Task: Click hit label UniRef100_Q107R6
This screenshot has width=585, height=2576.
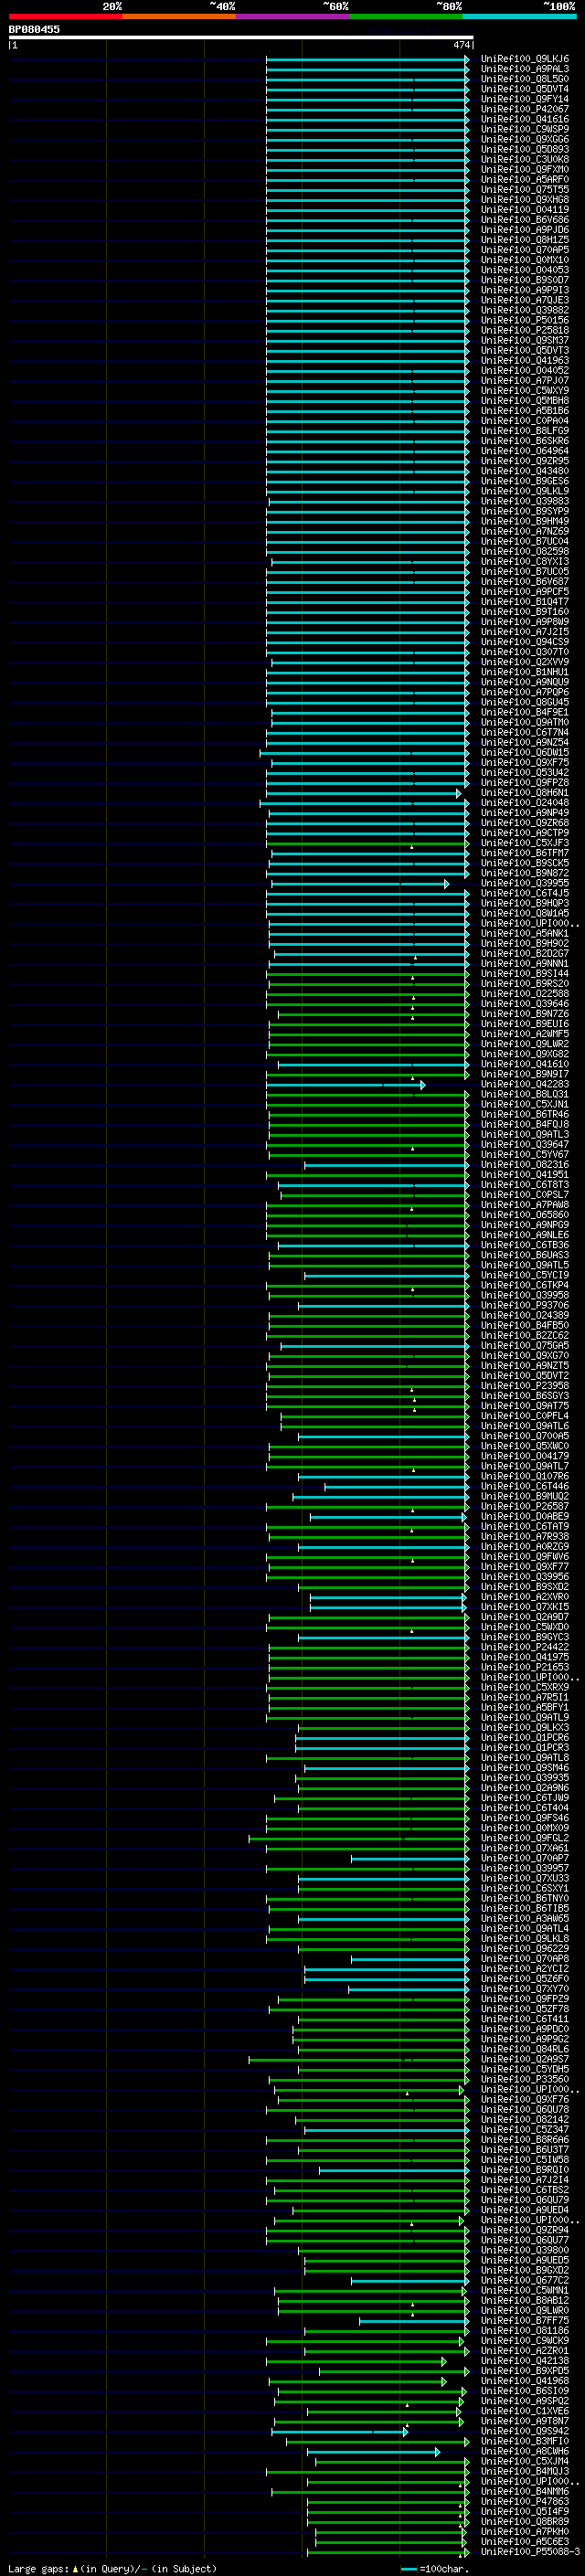Action: [525, 1476]
